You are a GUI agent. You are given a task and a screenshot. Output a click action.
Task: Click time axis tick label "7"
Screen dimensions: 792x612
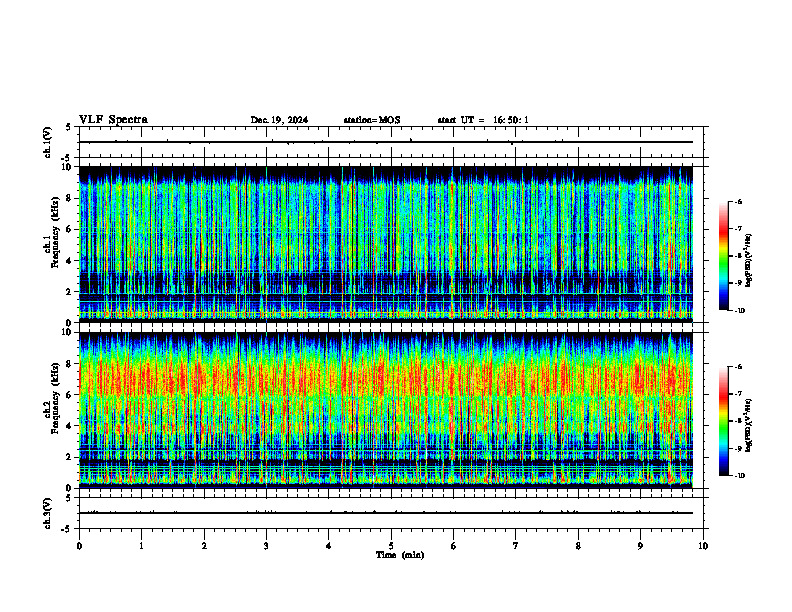click(516, 546)
